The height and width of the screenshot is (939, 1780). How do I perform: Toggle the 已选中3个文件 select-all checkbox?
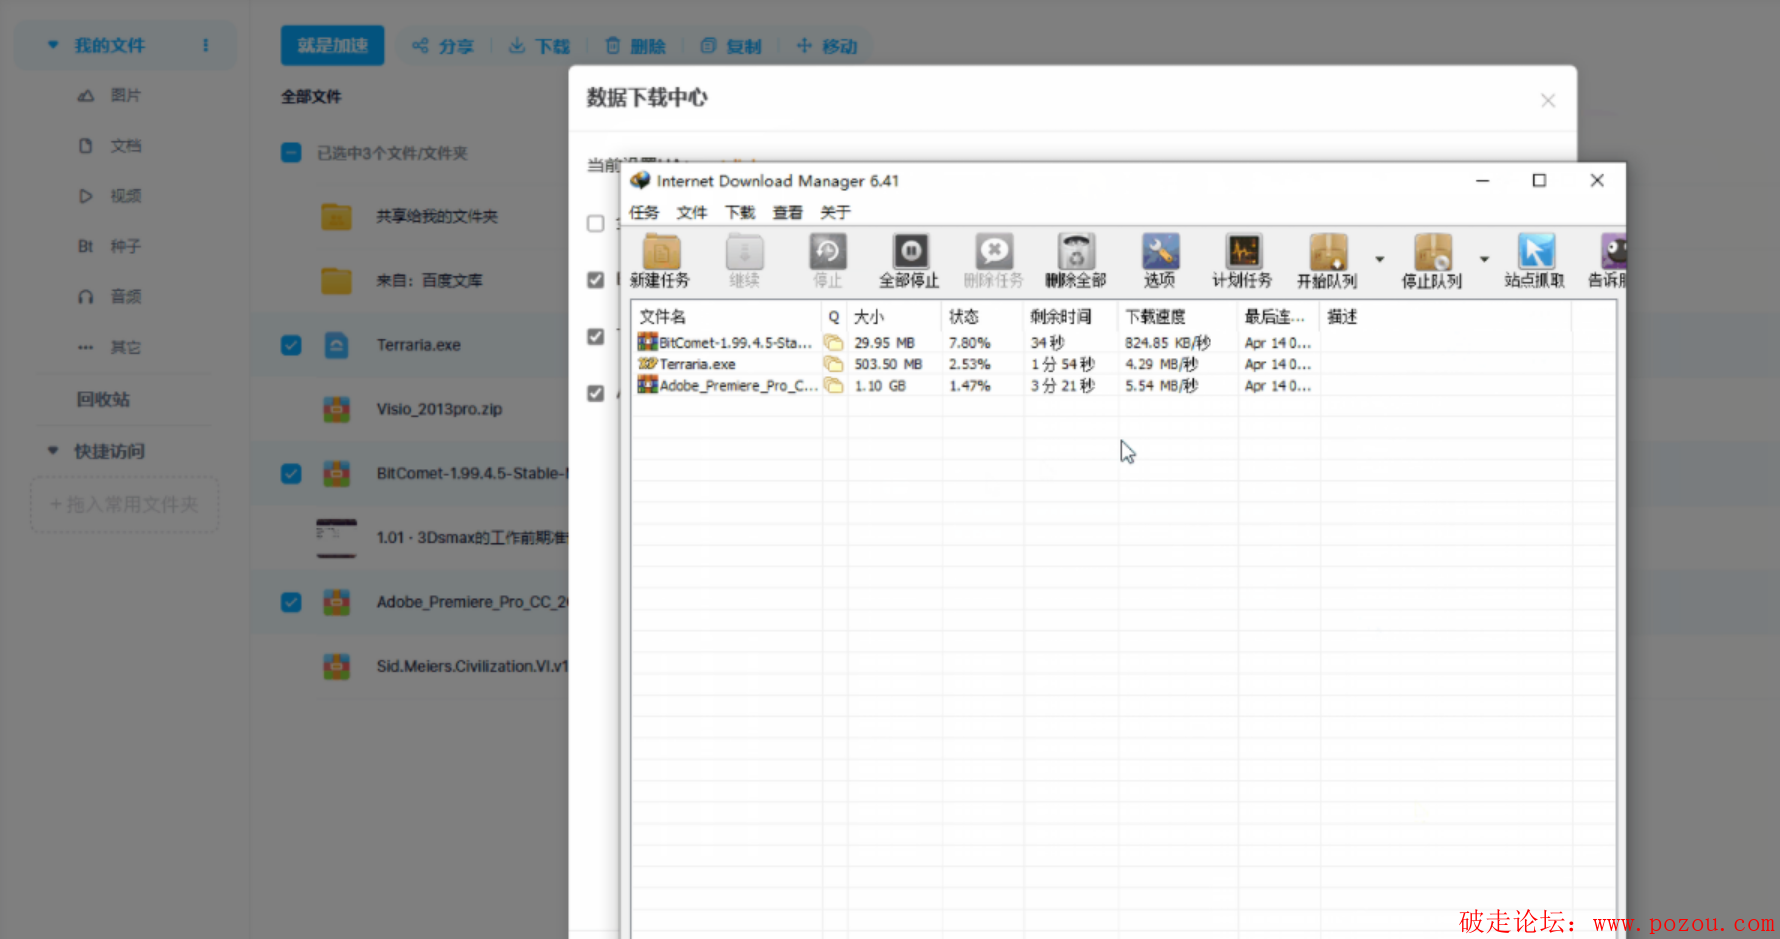pos(291,153)
